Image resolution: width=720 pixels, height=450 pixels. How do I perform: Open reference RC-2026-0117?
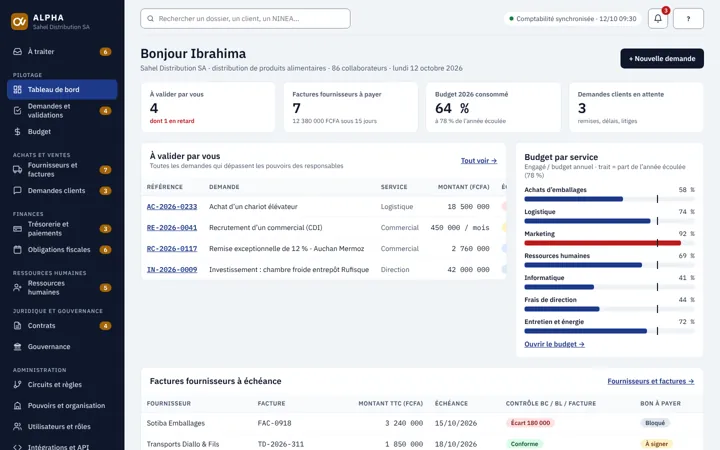click(x=172, y=248)
